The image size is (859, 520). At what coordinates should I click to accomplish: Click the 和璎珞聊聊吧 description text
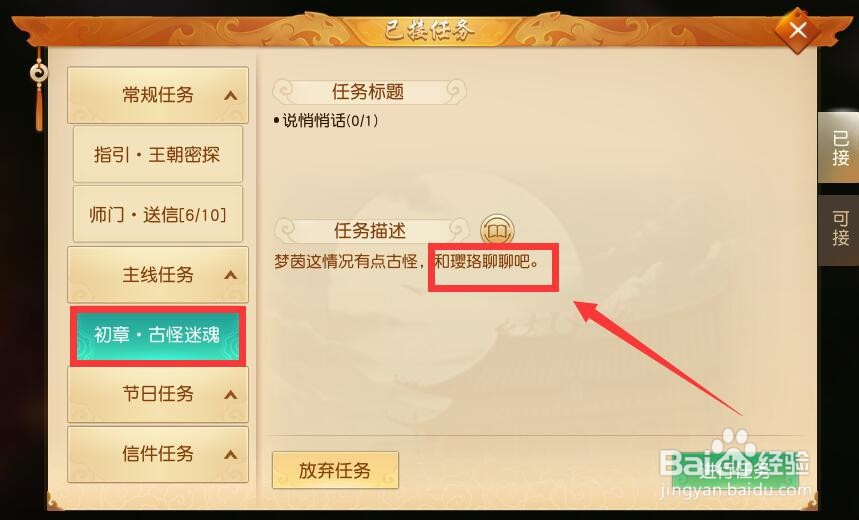486,261
